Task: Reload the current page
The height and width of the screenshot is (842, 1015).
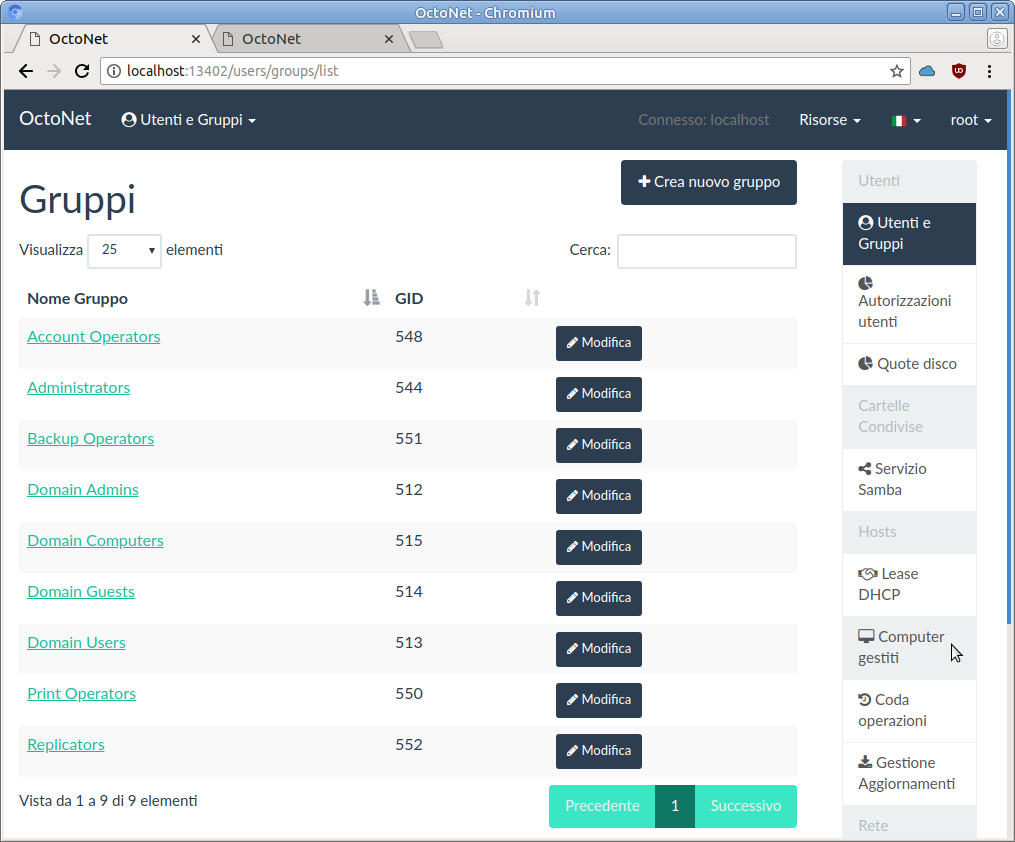Action: [82, 71]
